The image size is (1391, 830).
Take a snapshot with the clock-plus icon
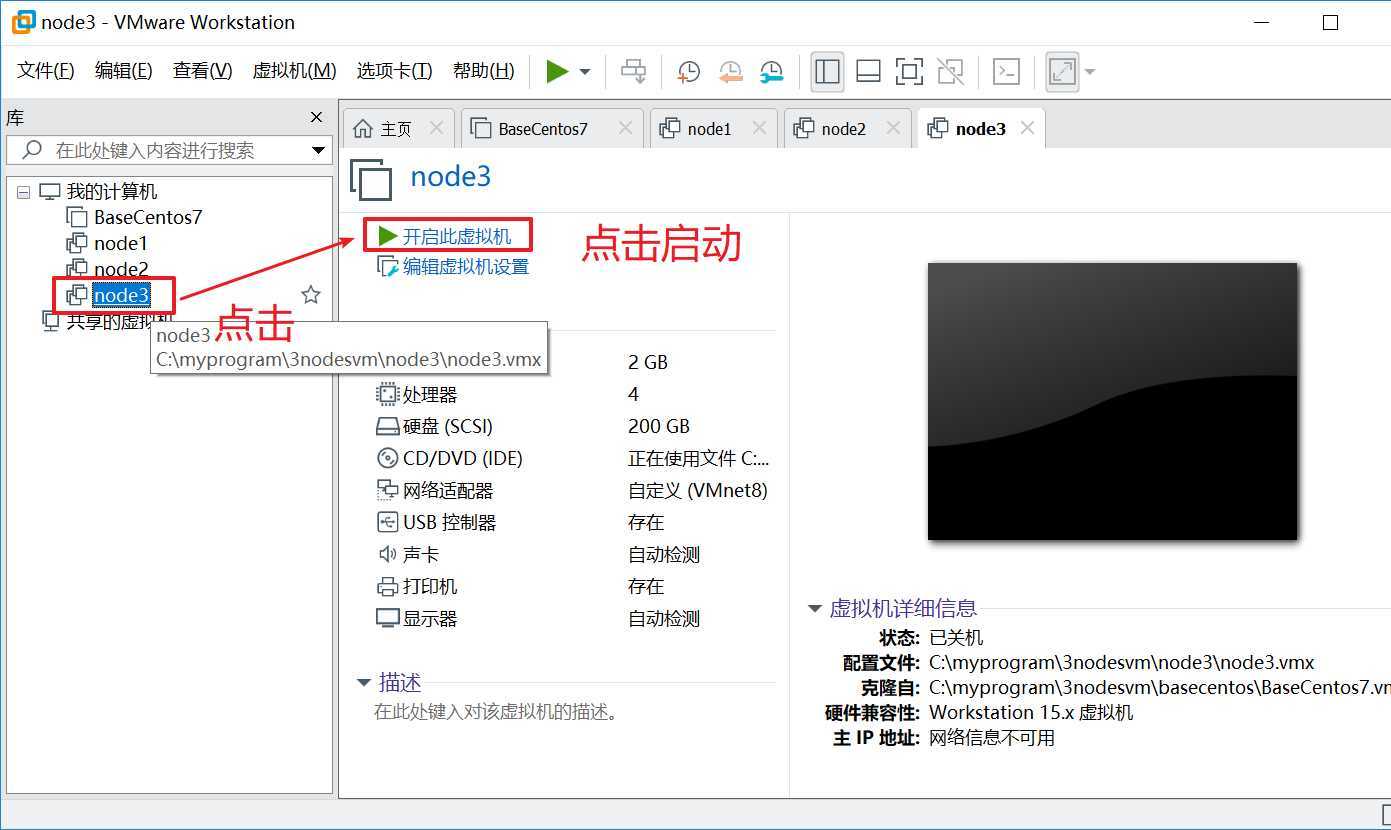coord(689,71)
